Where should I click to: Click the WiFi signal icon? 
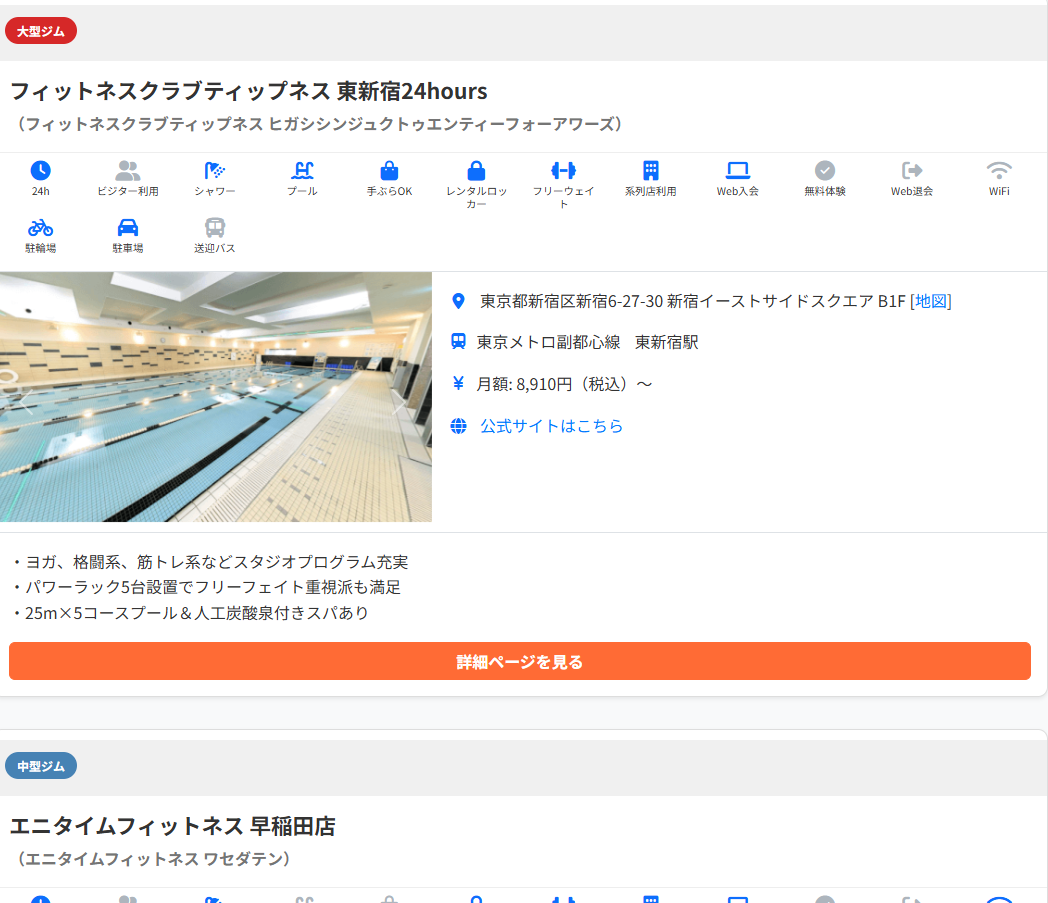click(999, 170)
